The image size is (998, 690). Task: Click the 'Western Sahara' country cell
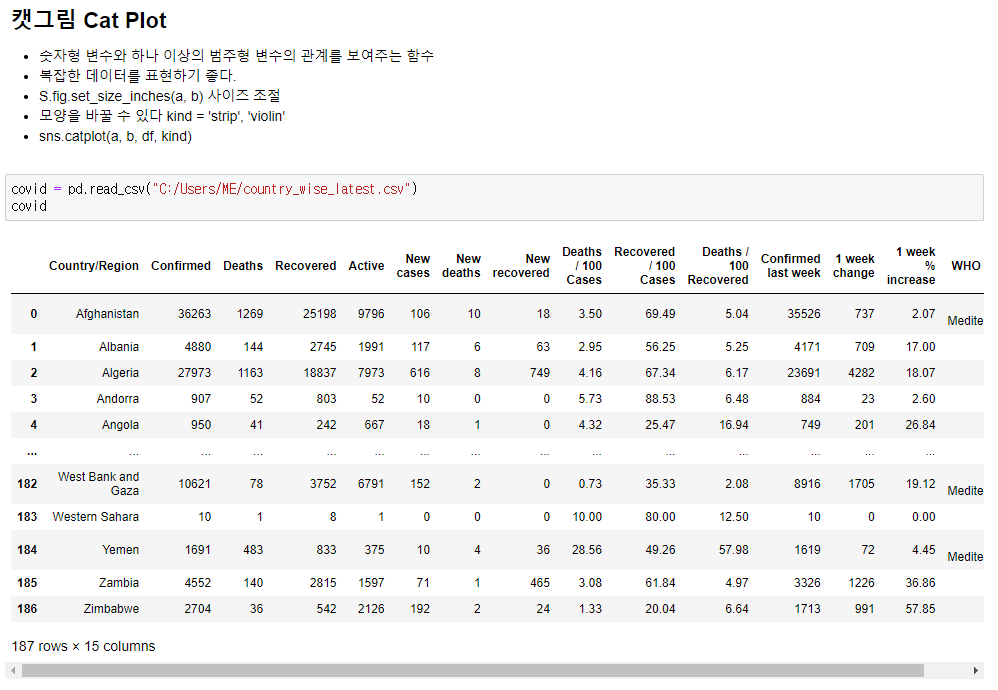click(95, 517)
